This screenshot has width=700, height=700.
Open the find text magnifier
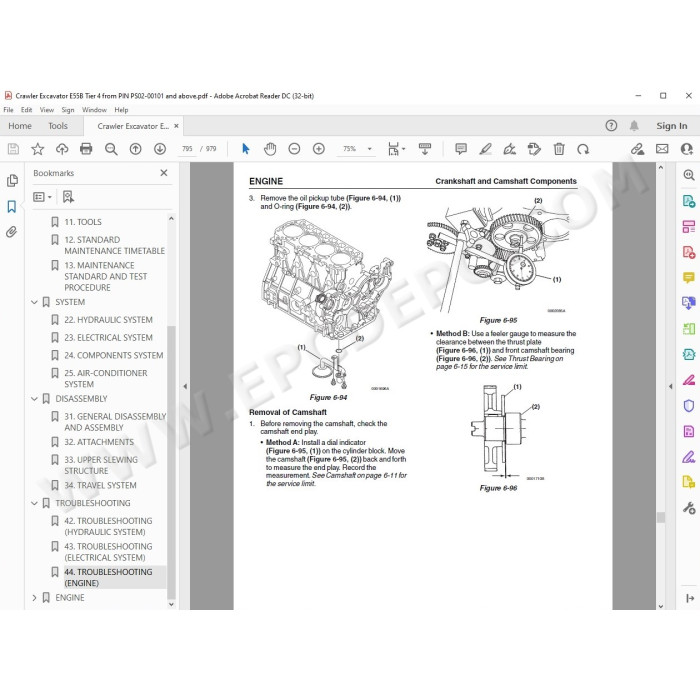(x=111, y=149)
